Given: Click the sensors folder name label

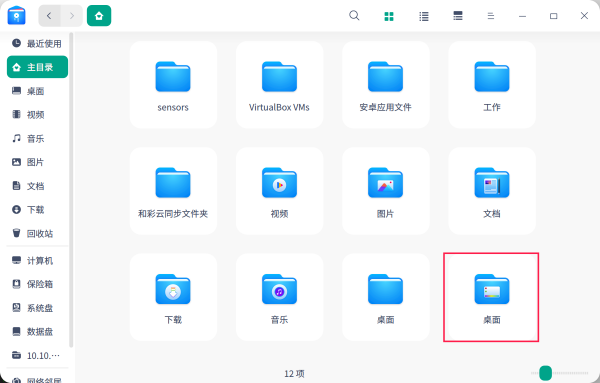Looking at the screenshot, I should tap(173, 108).
